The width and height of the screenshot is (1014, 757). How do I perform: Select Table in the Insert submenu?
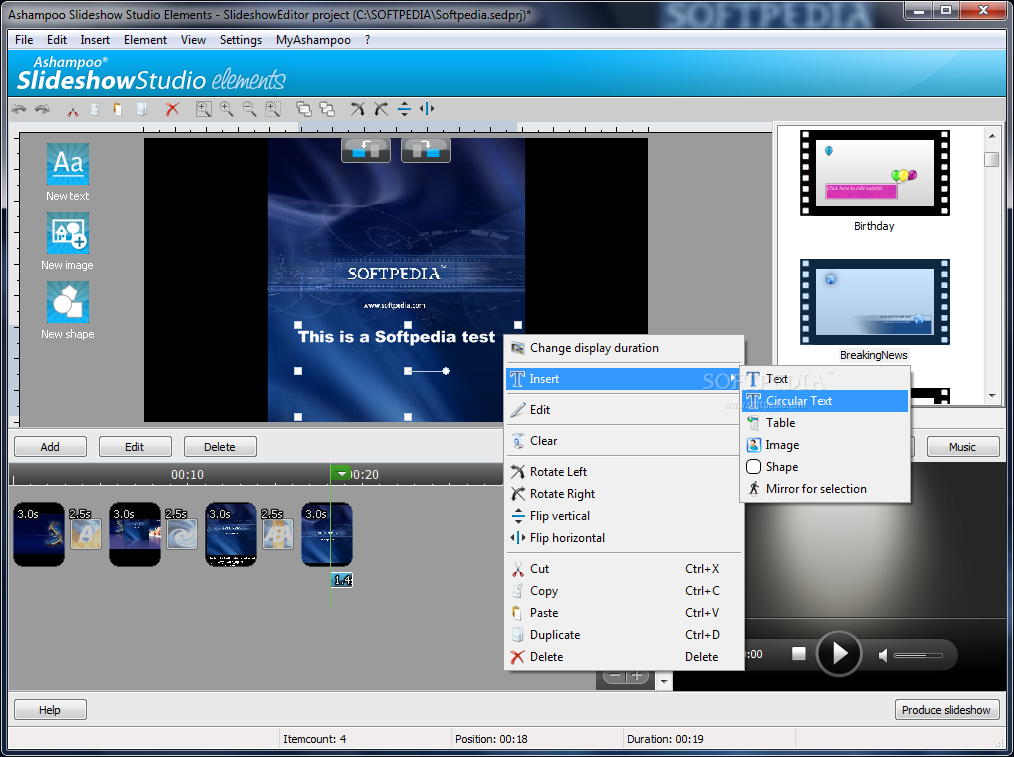(x=825, y=423)
